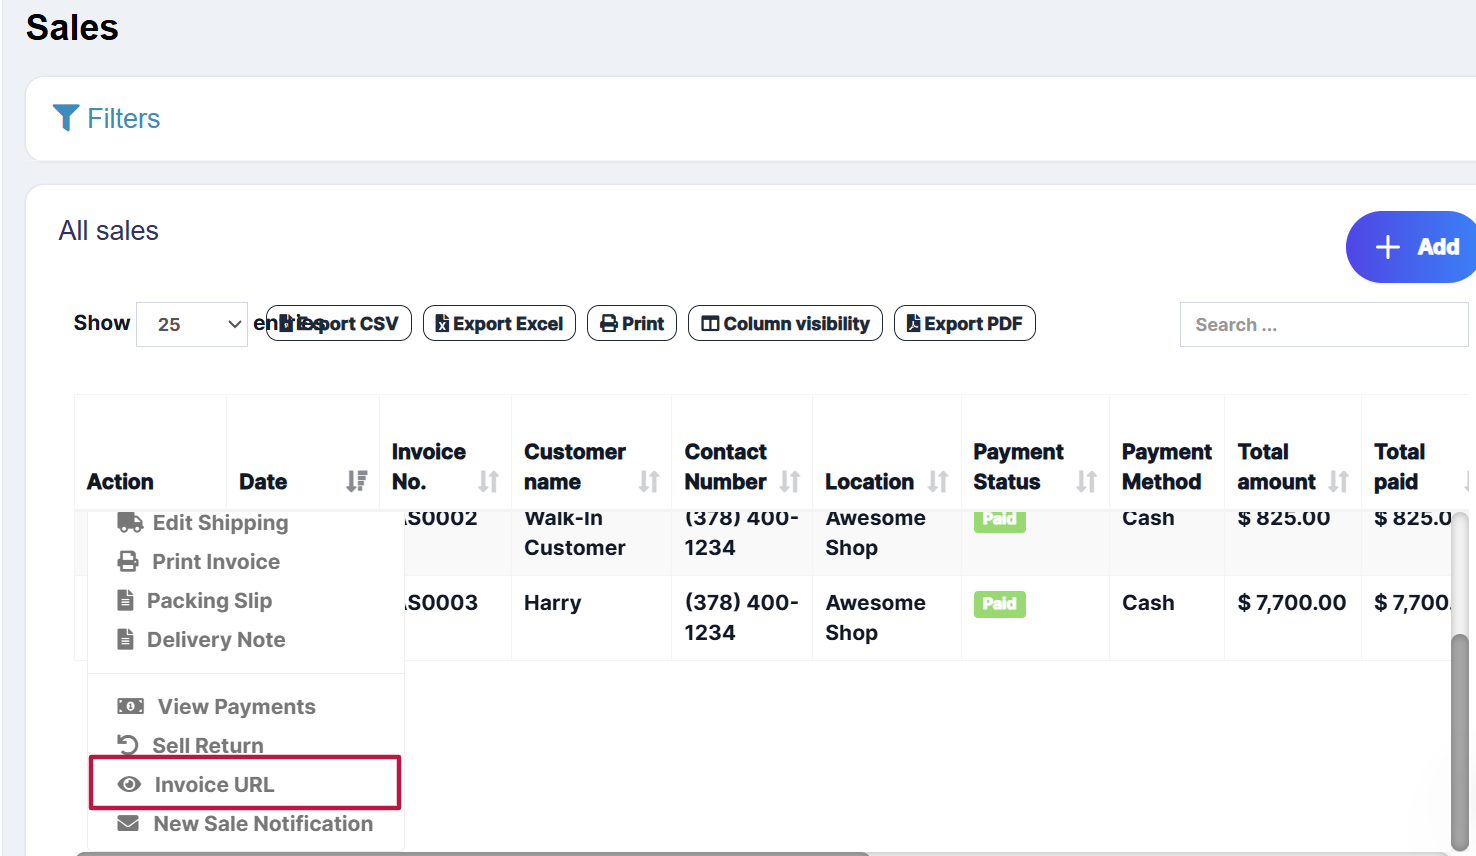Screen dimensions: 1476x856
Task: Click the sort arrows for Payment Status
Action: pyautogui.click(x=1086, y=482)
